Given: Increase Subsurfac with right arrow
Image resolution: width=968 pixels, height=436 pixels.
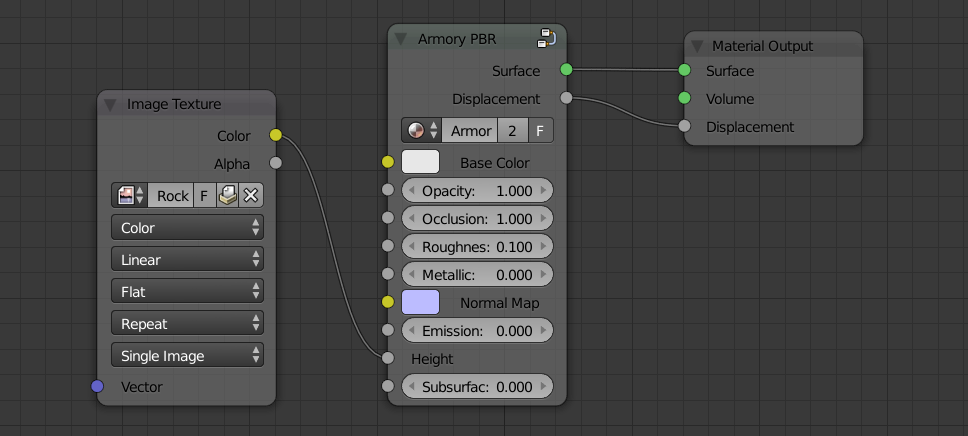Looking at the screenshot, I should tap(544, 387).
